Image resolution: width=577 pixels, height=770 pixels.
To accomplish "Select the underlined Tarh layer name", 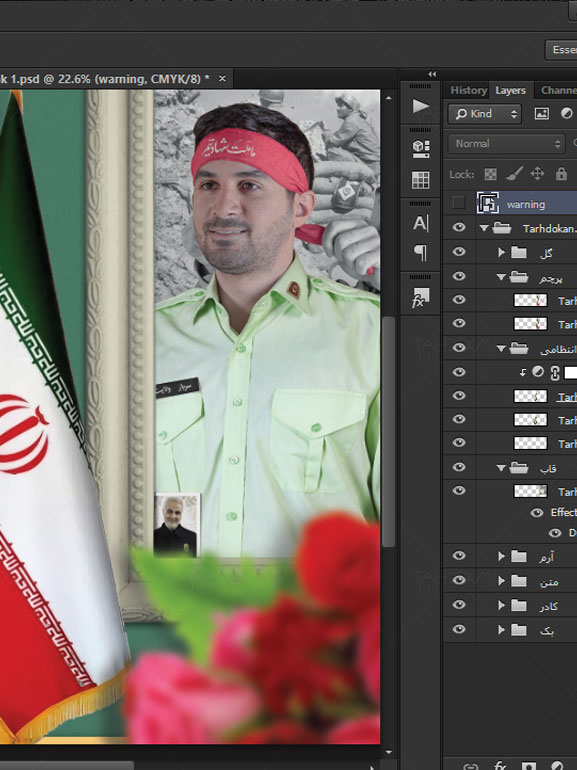I will tap(566, 397).
